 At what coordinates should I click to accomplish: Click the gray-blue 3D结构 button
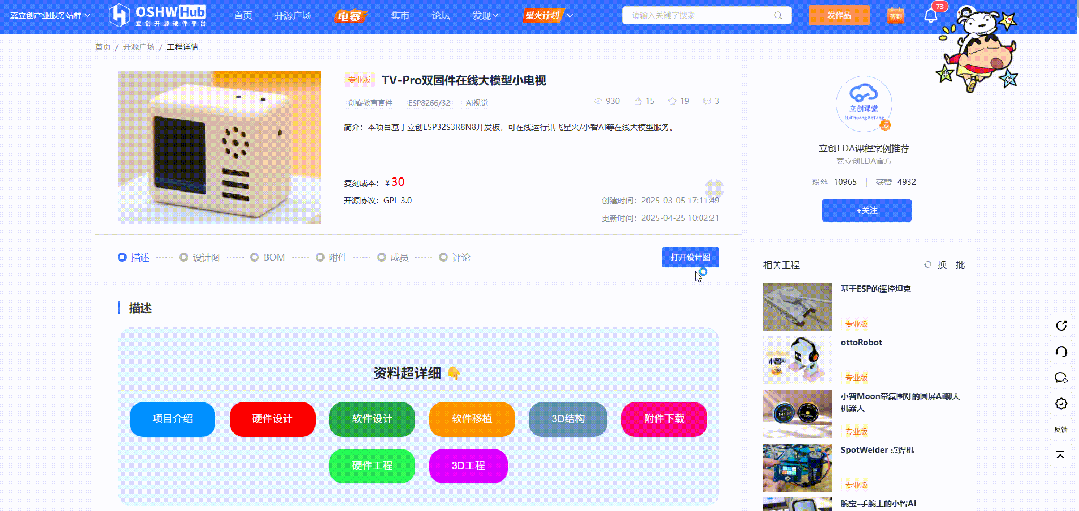coord(568,419)
